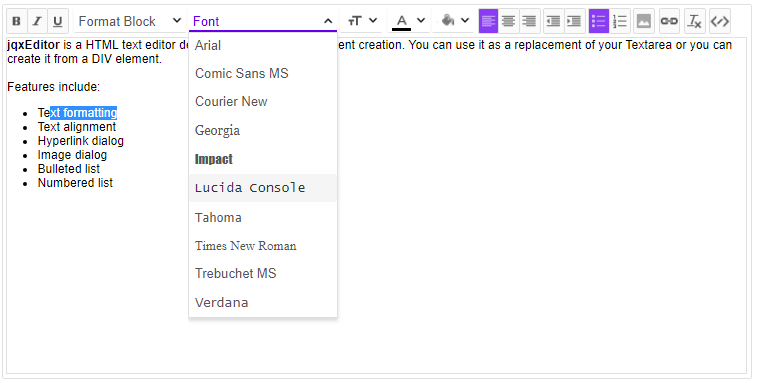Viewport: 759px width, 383px height.
Task: Click the bold 'jqxEditor' word
Action: 33,46
